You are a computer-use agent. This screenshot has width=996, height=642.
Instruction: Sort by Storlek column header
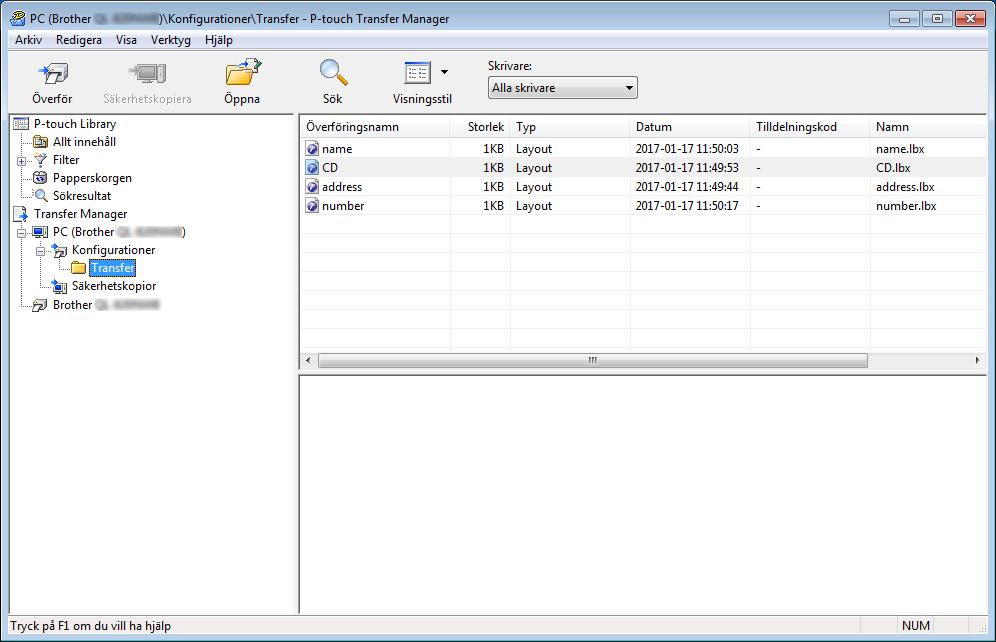click(480, 126)
